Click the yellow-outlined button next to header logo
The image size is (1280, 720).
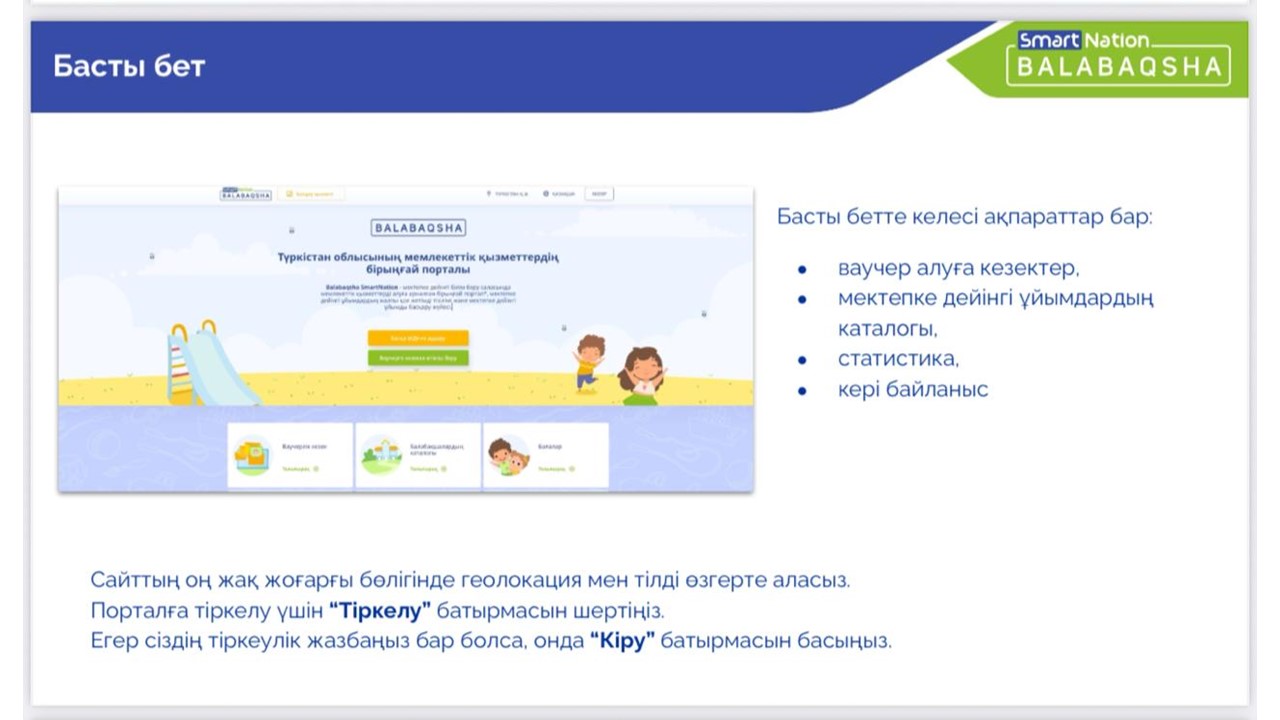coord(311,194)
